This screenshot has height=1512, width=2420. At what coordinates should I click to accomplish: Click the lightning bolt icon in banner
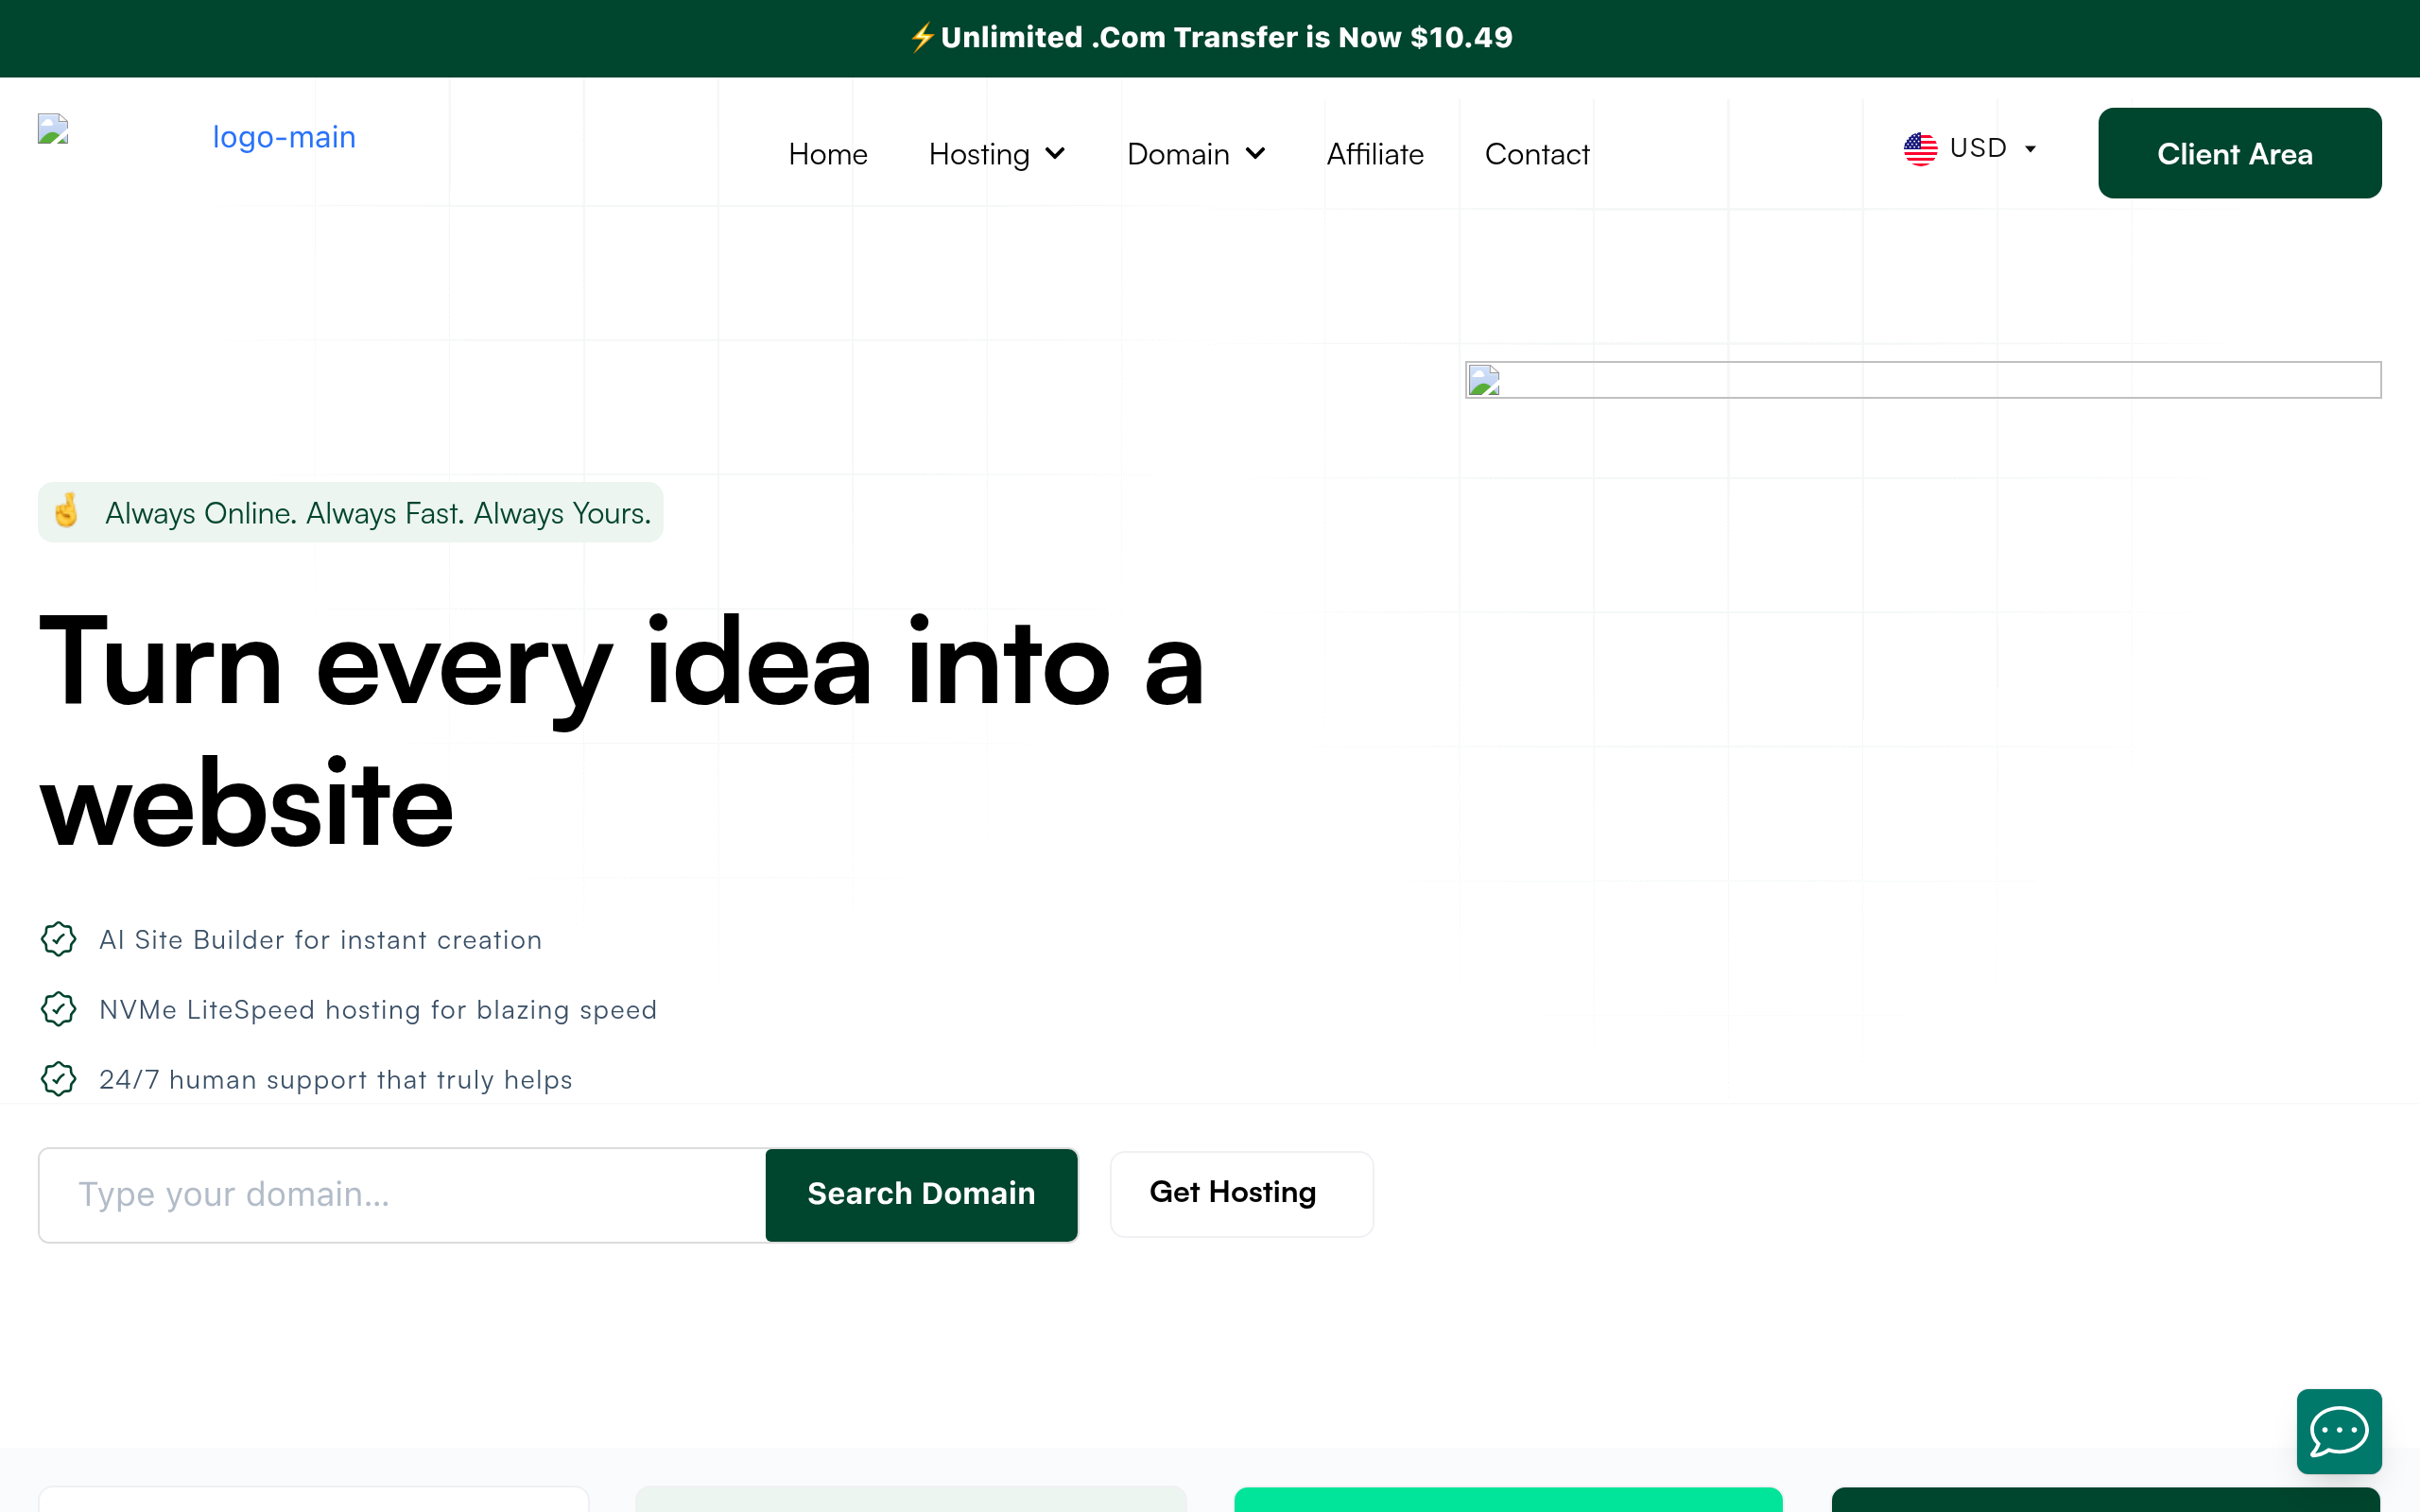(922, 38)
